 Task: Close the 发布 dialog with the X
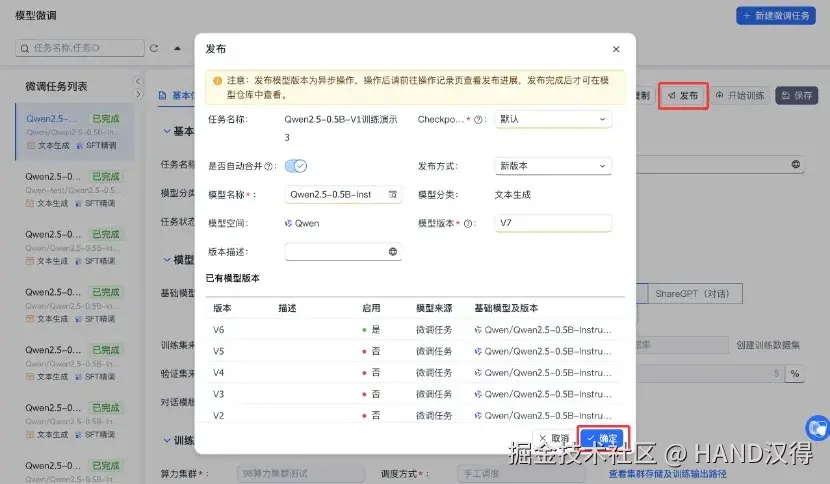click(x=616, y=49)
